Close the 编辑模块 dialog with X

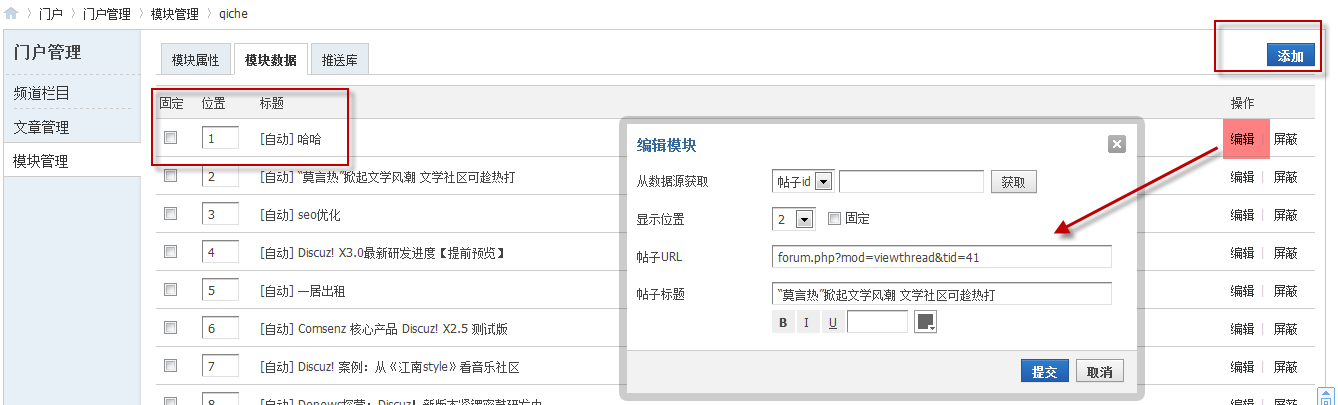pos(1117,144)
